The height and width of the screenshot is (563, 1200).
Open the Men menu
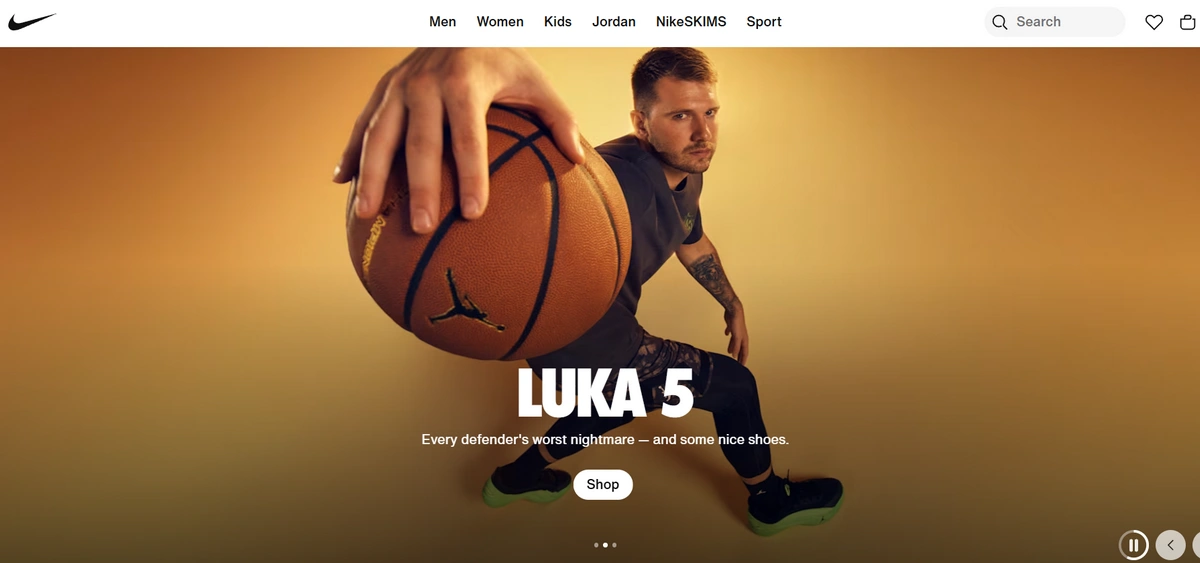point(442,22)
